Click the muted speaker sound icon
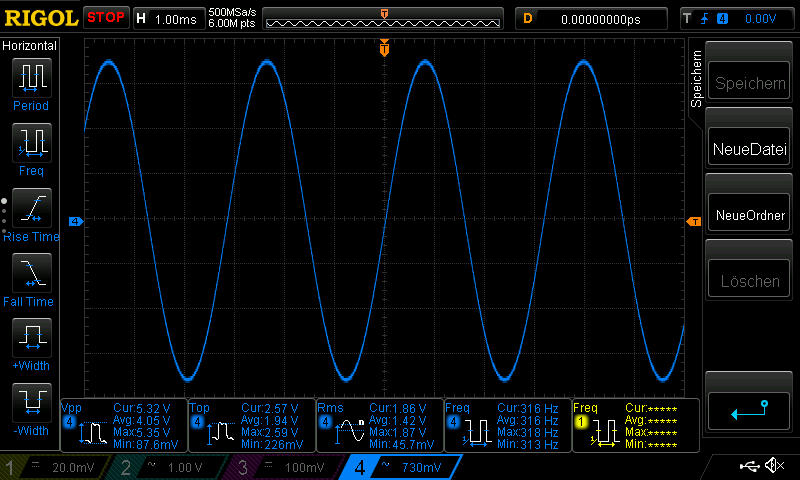Image resolution: width=800 pixels, height=480 pixels. (x=774, y=465)
